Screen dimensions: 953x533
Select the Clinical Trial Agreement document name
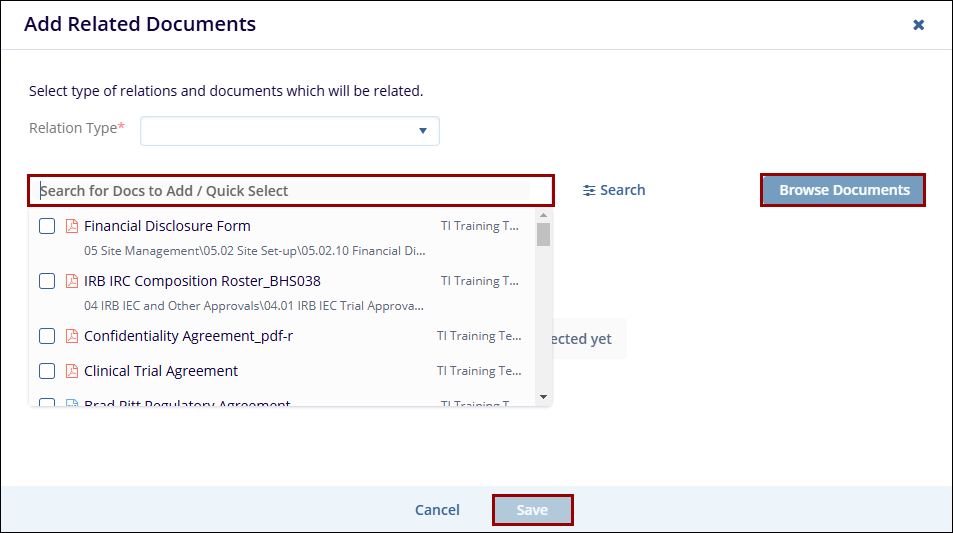161,371
